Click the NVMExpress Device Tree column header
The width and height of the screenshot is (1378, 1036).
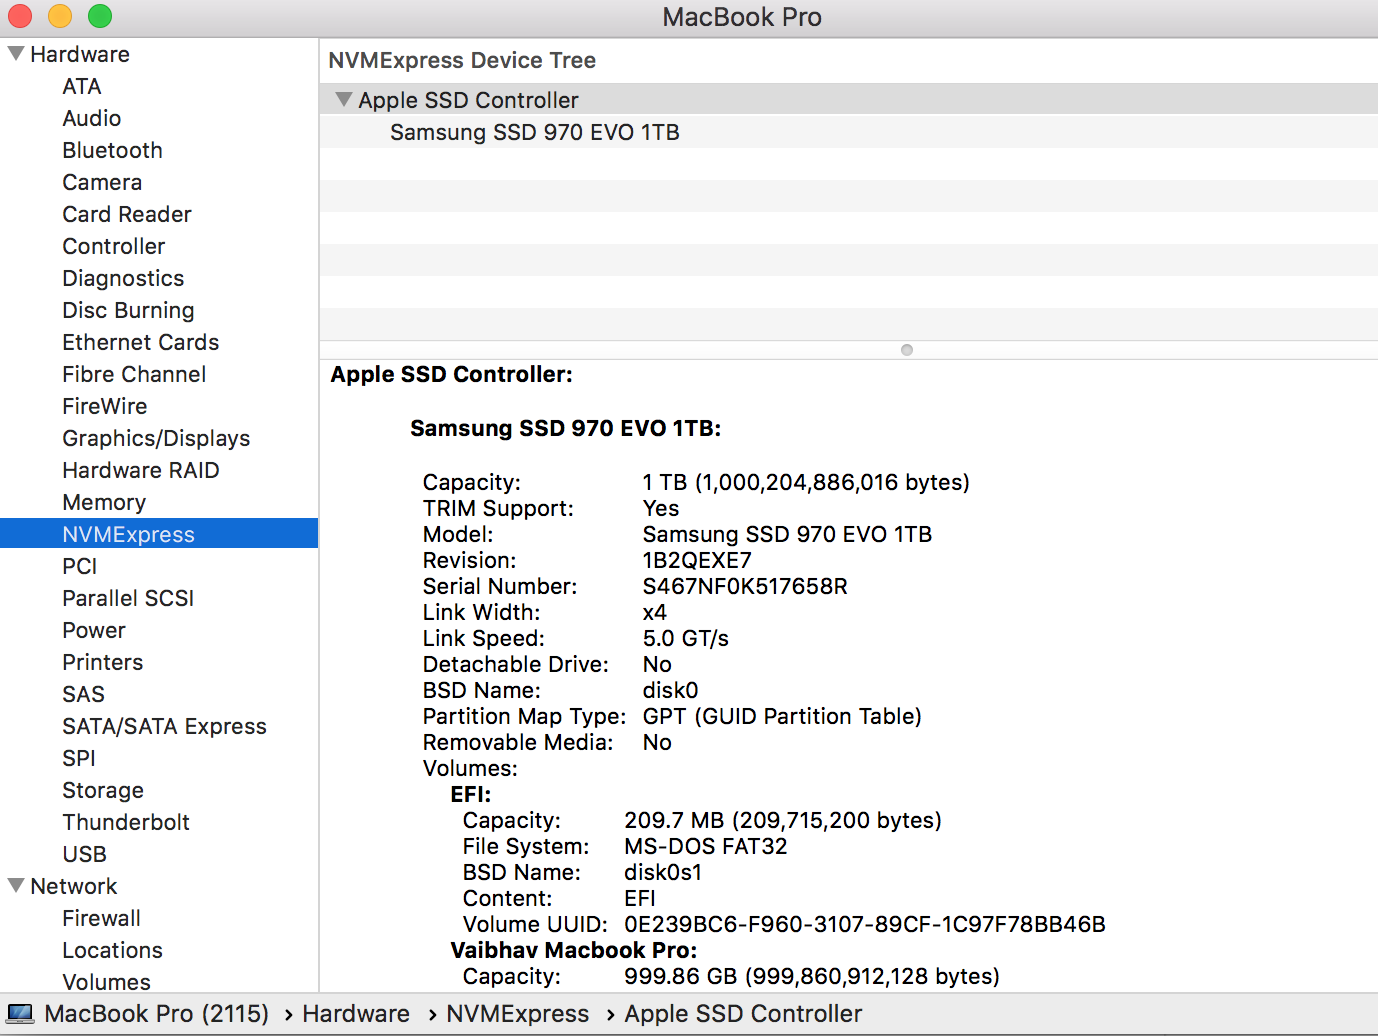pyautogui.click(x=462, y=60)
